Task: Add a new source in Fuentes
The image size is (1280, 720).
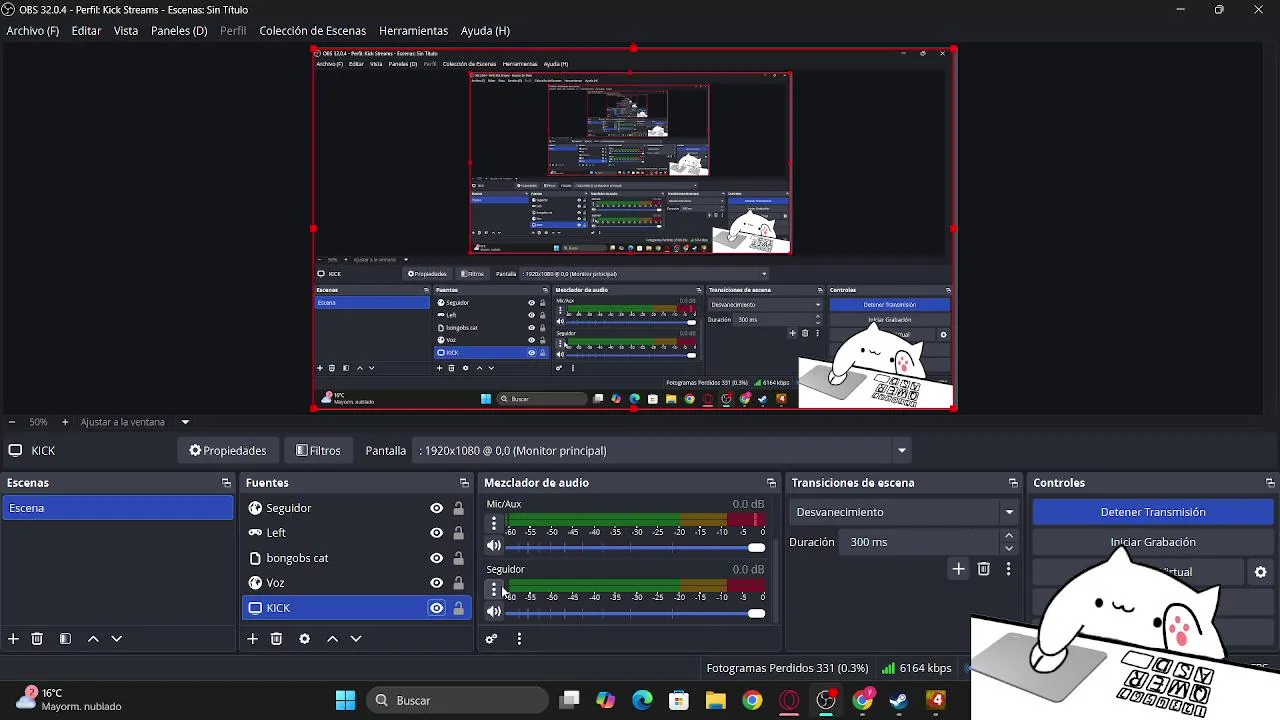Action: (253, 638)
